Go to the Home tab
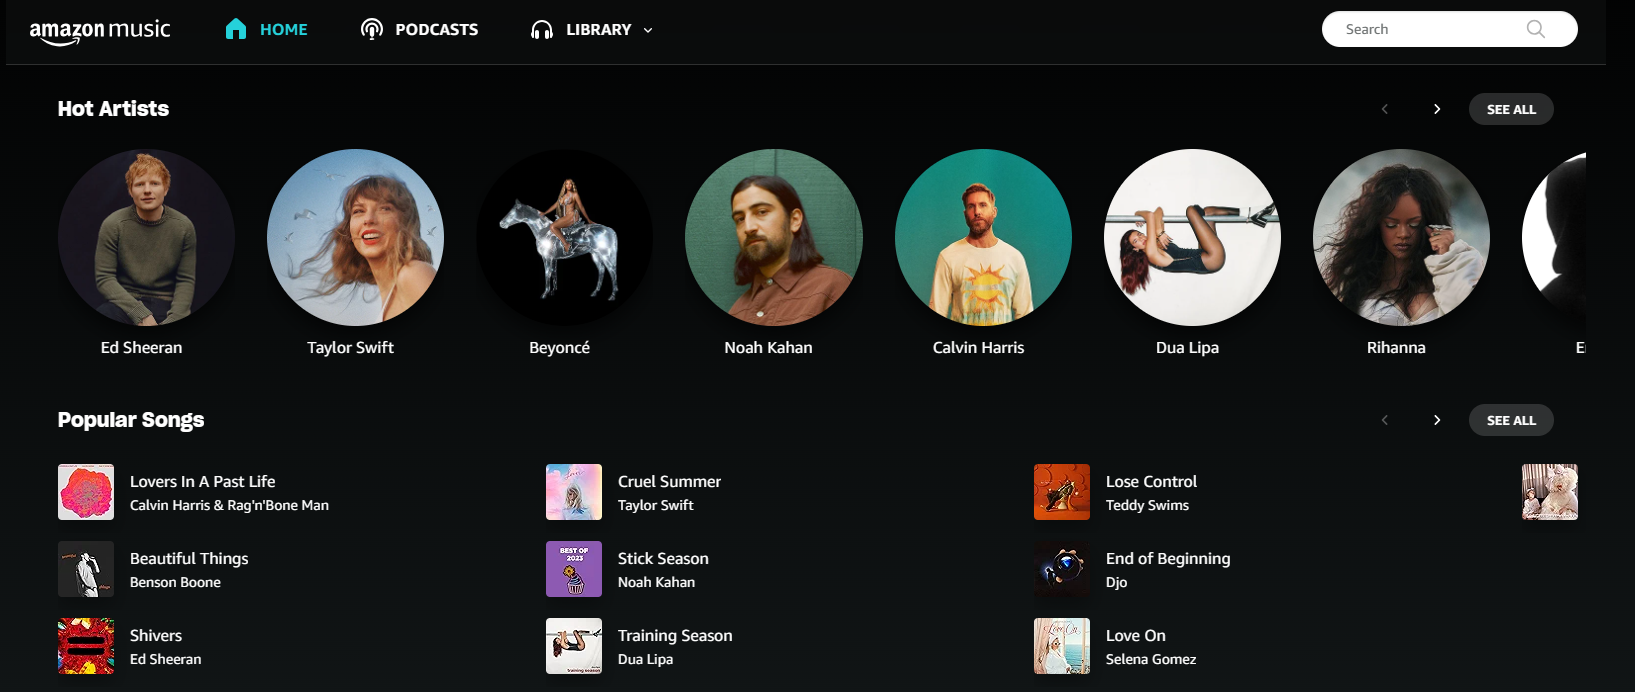The image size is (1635, 692). (283, 30)
